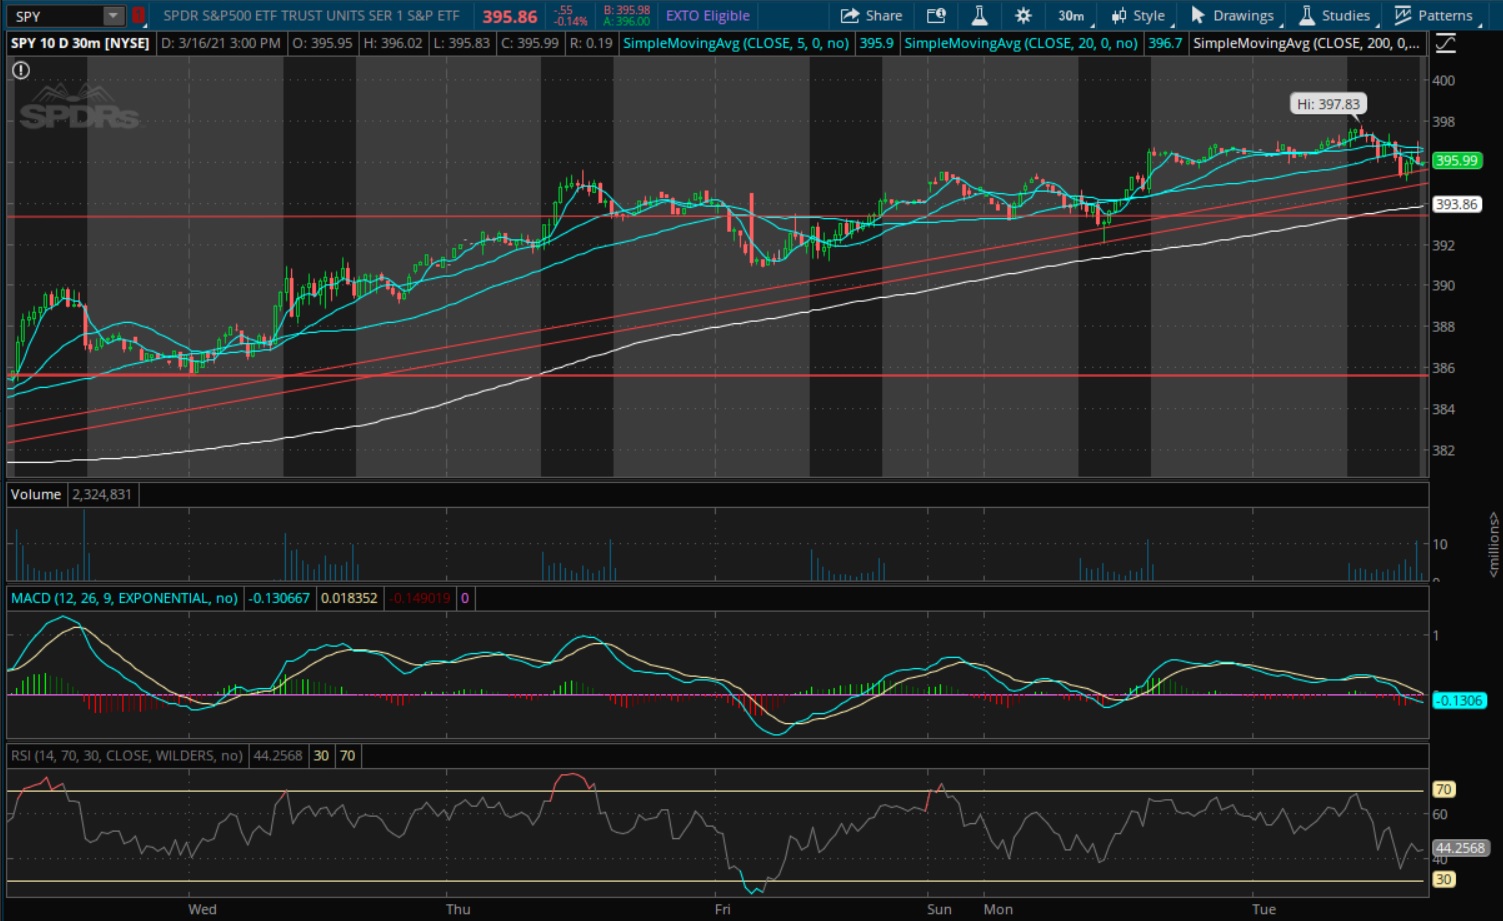
Task: Click MACD (12, 26, 9, EXPONENTIAL, no) label
Action: click(x=125, y=598)
